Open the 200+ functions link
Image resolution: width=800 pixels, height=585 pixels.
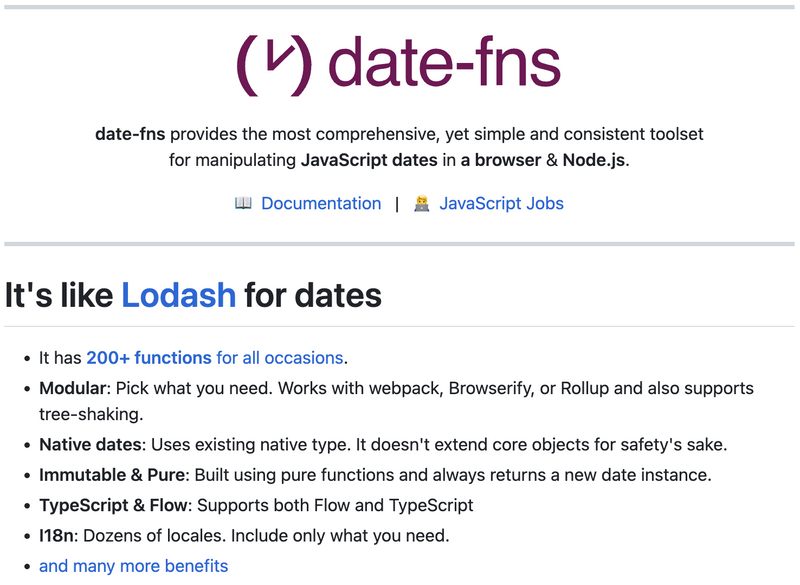(x=149, y=357)
